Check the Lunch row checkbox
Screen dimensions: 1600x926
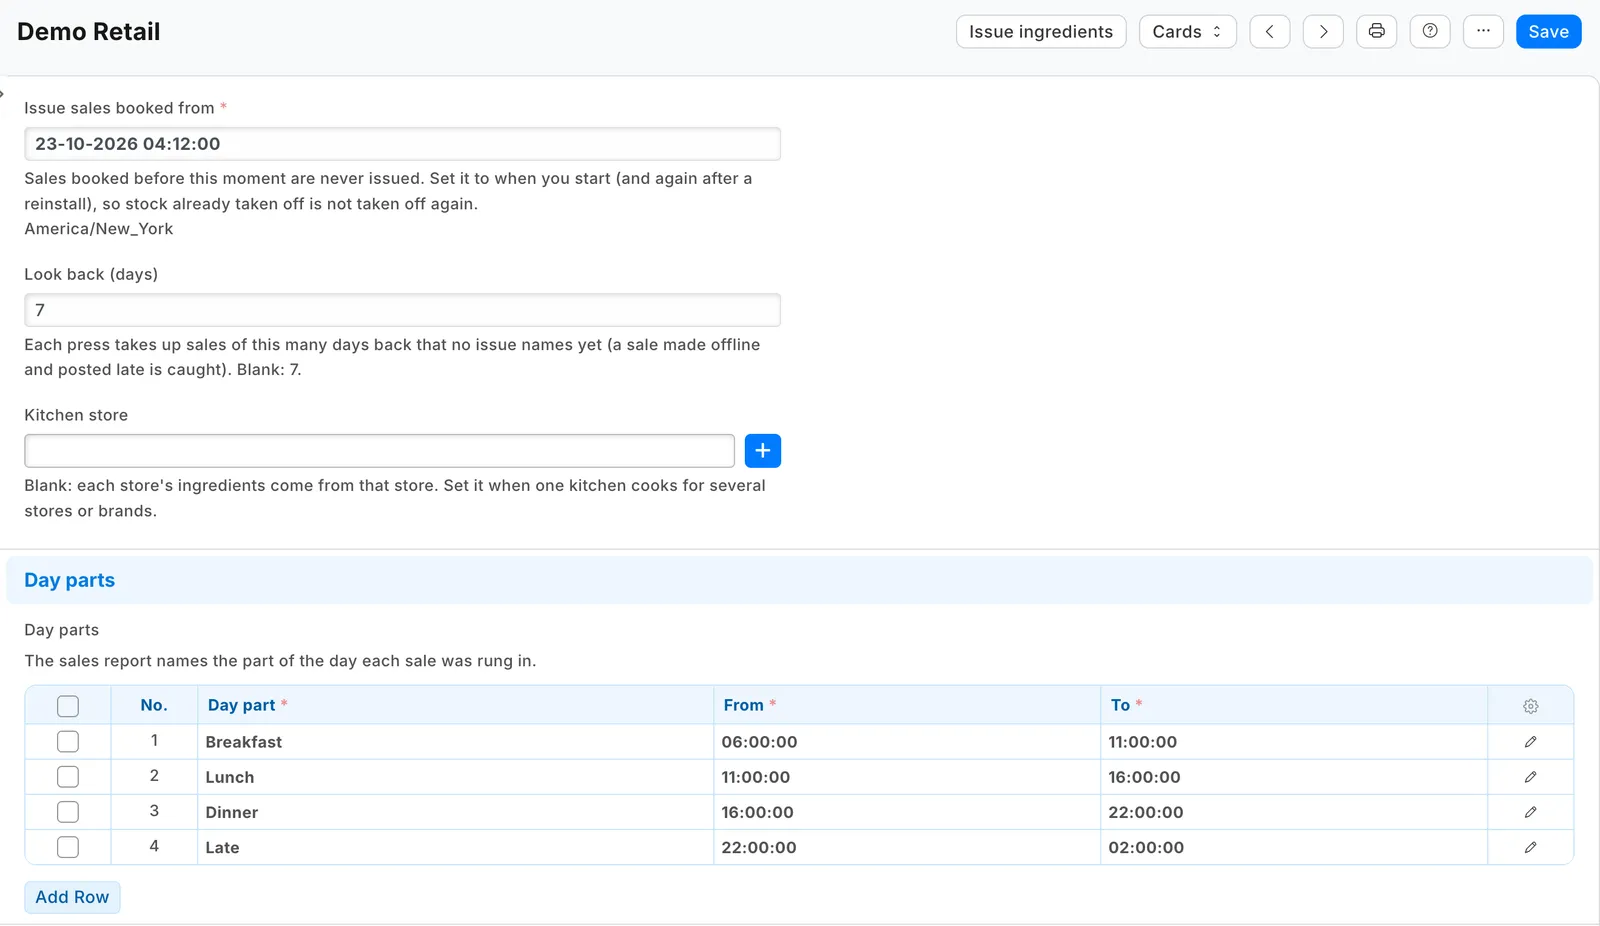click(68, 777)
